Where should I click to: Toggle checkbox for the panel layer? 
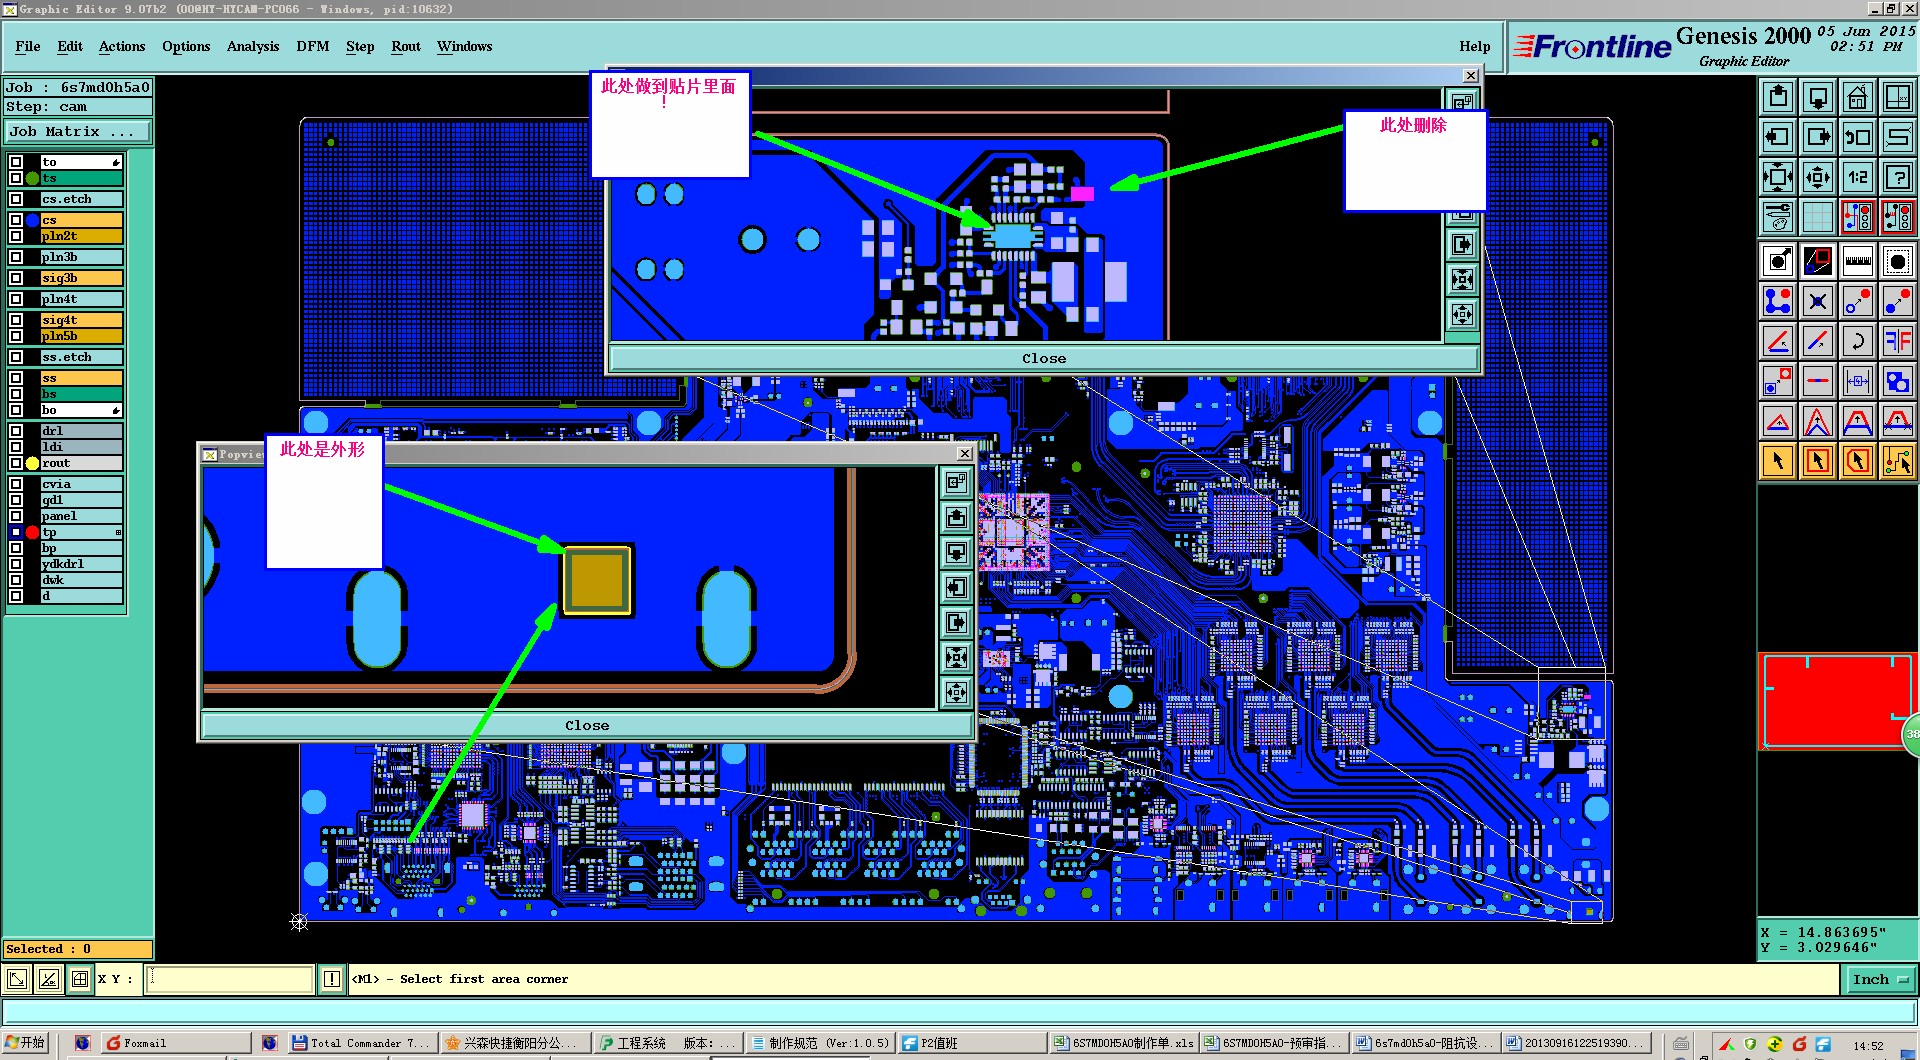point(16,516)
